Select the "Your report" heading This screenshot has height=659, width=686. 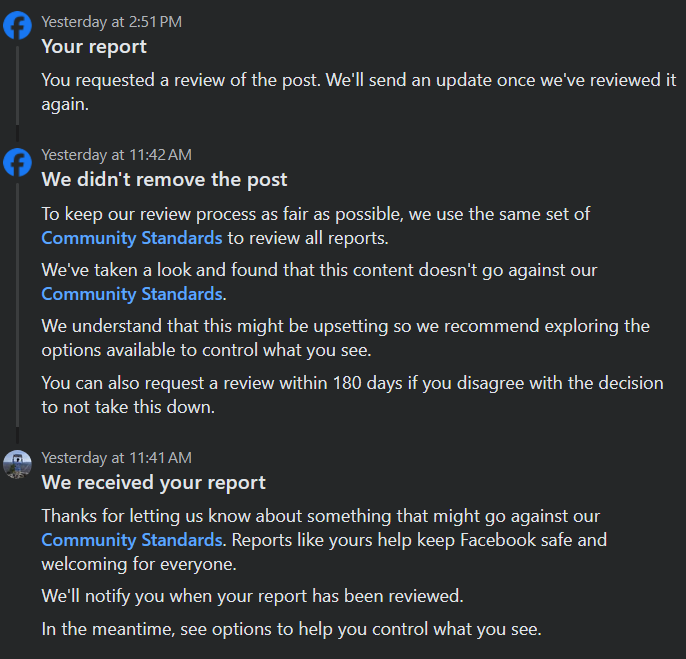pyautogui.click(x=94, y=47)
